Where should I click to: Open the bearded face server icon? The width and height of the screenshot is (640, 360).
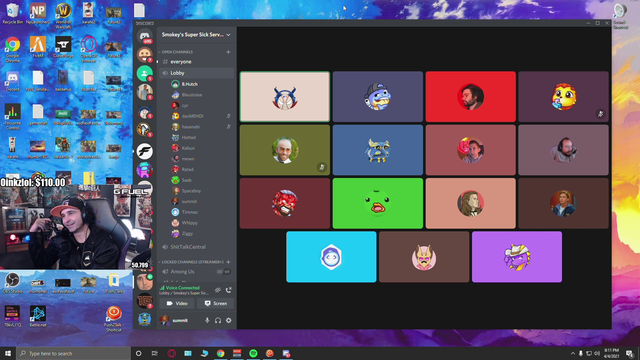coord(144,55)
